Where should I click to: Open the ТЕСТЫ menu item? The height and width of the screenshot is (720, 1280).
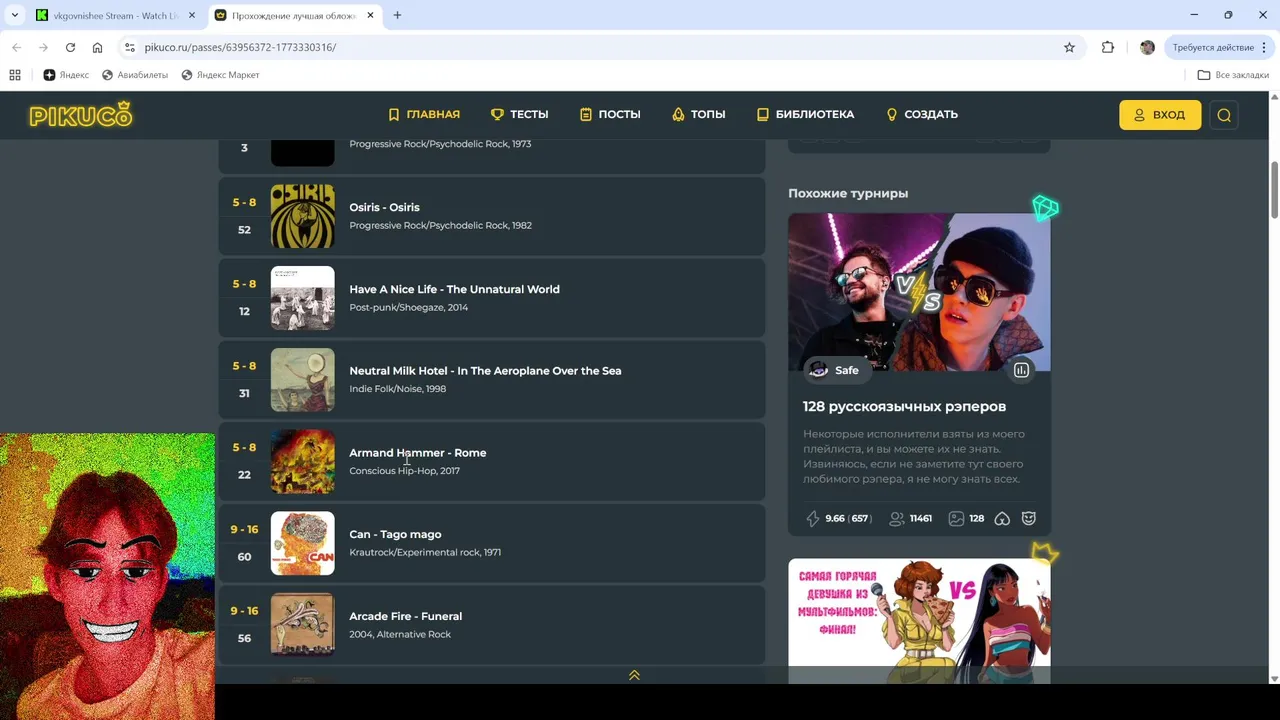click(520, 114)
